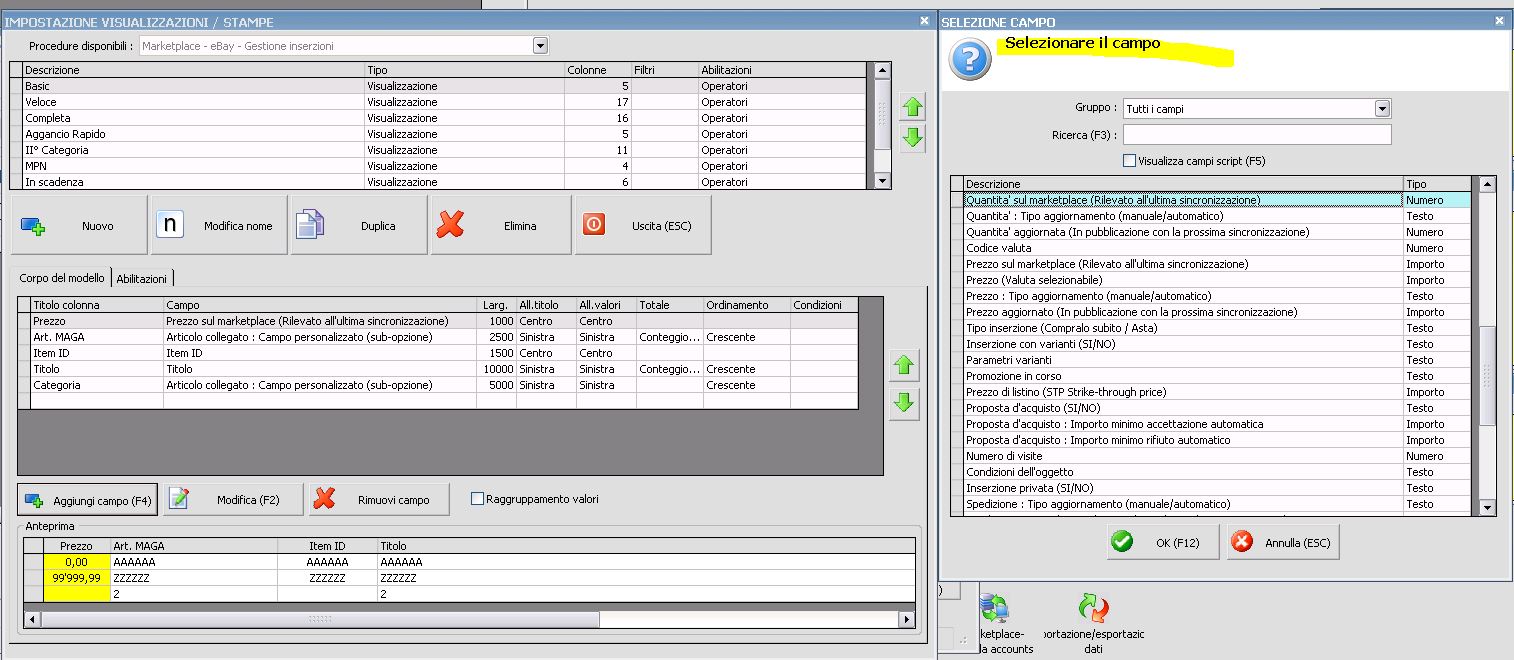
Task: Enable Raggruppamento valori checkbox
Action: 477,499
